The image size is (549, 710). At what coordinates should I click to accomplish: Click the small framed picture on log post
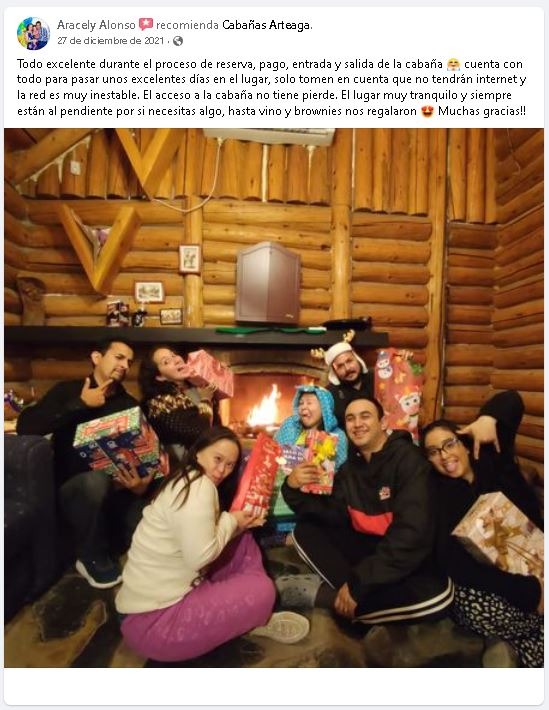coord(190,259)
